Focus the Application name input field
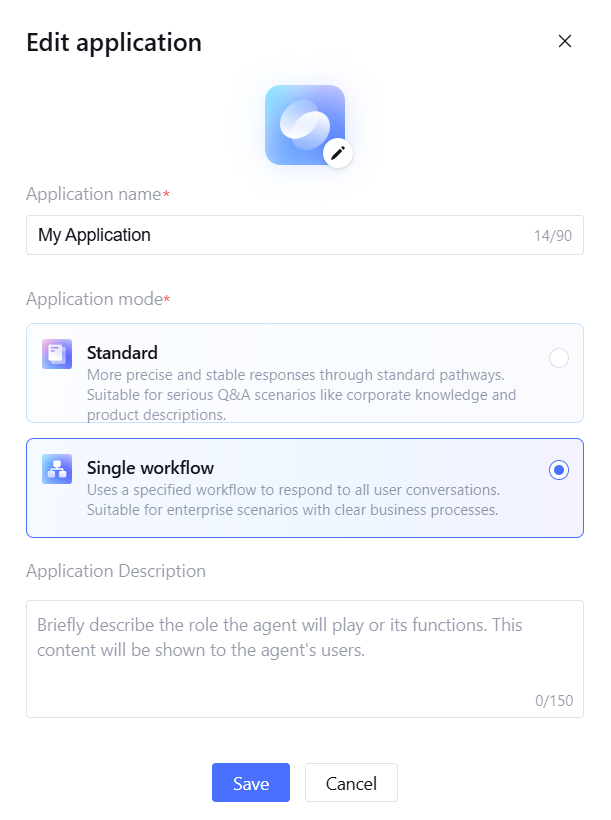 coord(280,235)
